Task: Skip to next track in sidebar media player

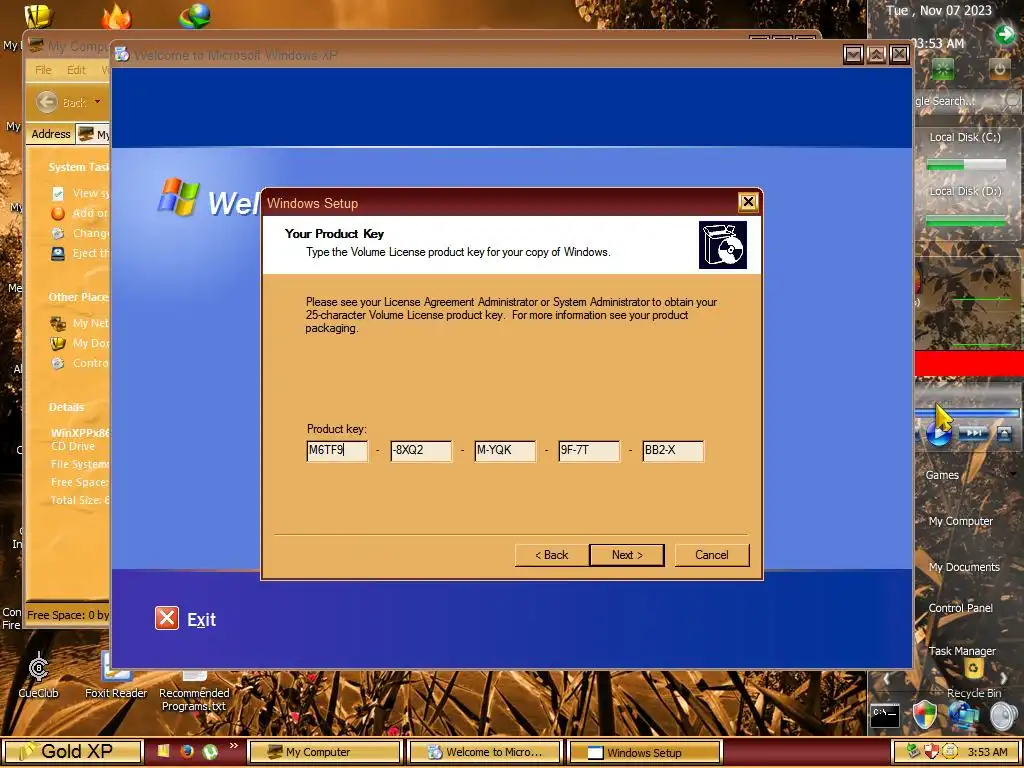Action: [x=974, y=432]
